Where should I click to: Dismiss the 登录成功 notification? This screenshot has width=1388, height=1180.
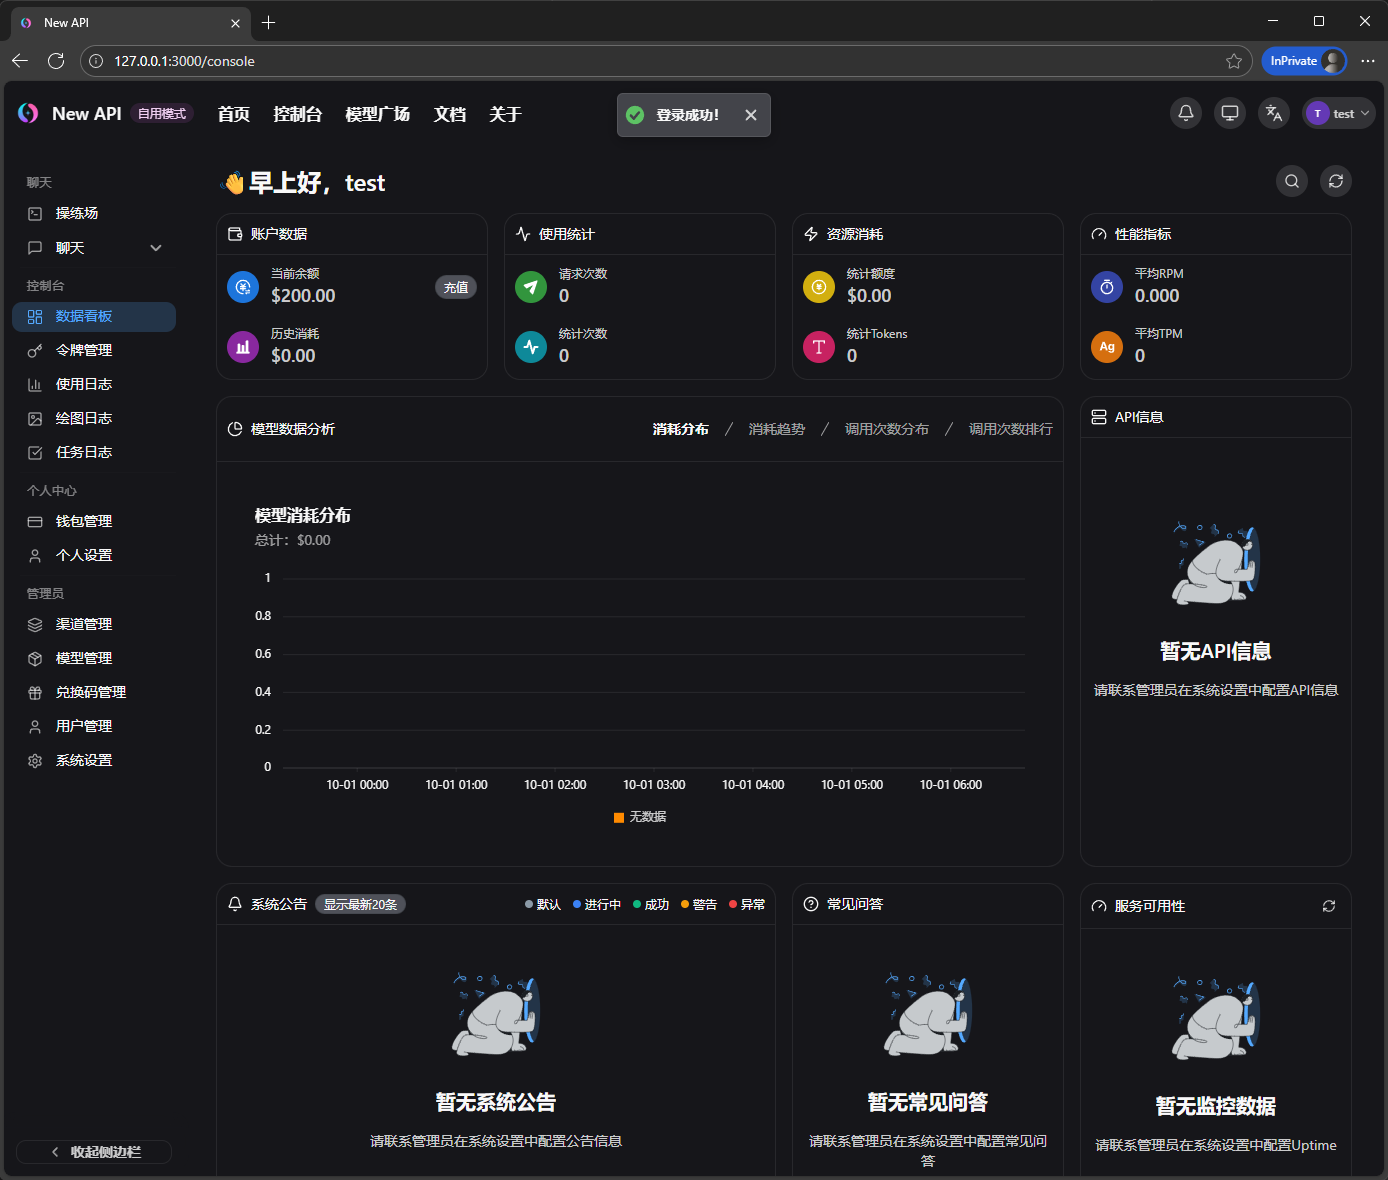751,115
